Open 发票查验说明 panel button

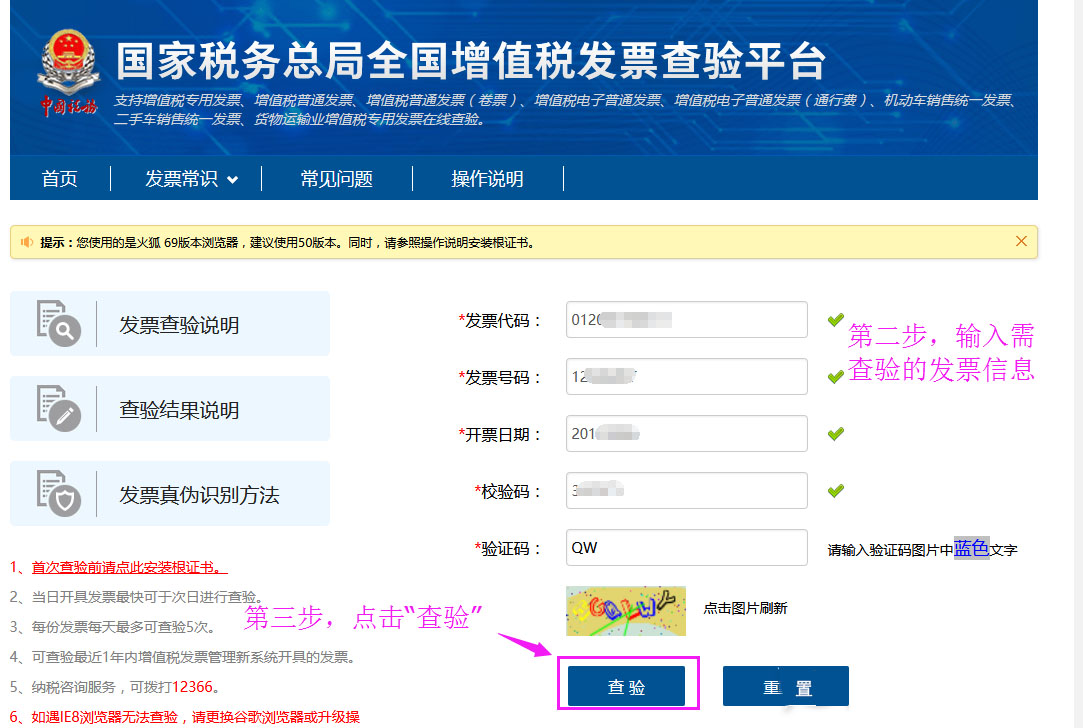[169, 324]
